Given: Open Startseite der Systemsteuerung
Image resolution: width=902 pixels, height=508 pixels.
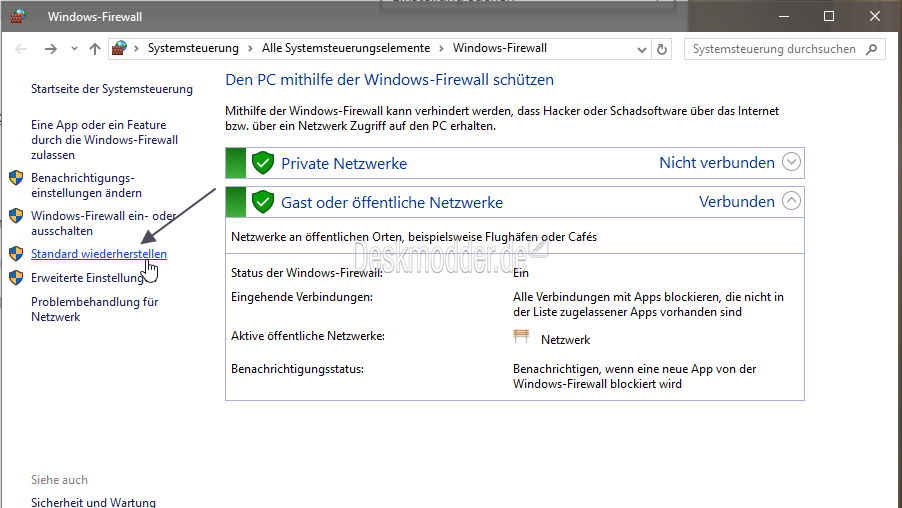Looking at the screenshot, I should pos(112,89).
